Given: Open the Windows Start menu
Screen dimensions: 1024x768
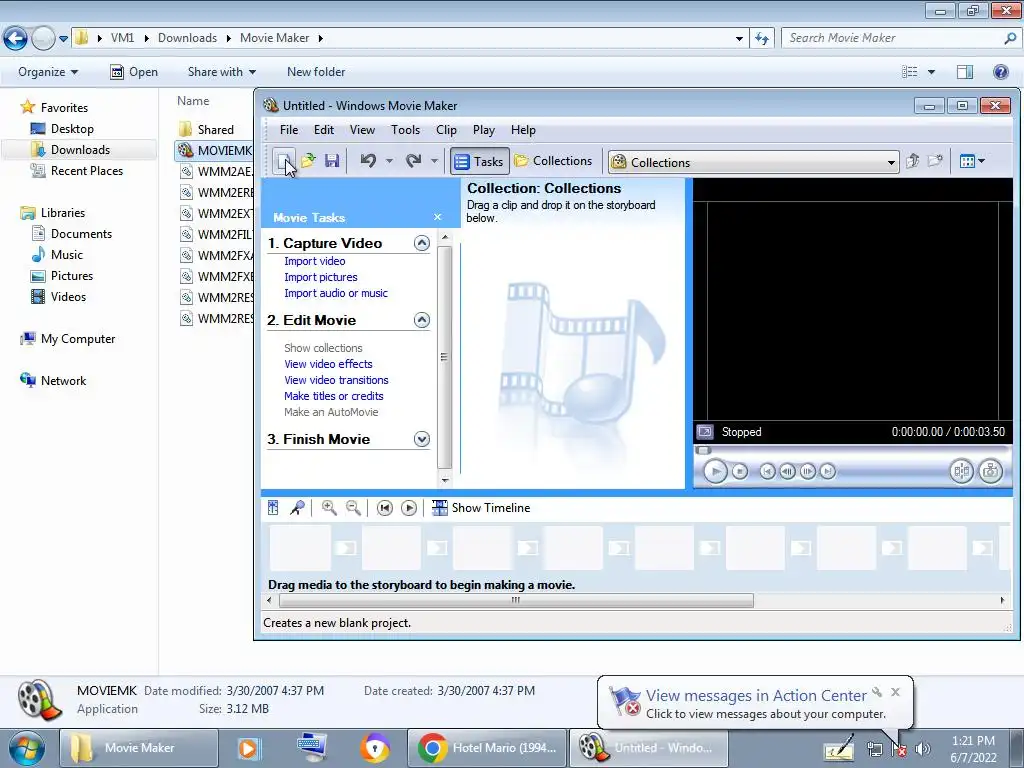Looking at the screenshot, I should 26,748.
